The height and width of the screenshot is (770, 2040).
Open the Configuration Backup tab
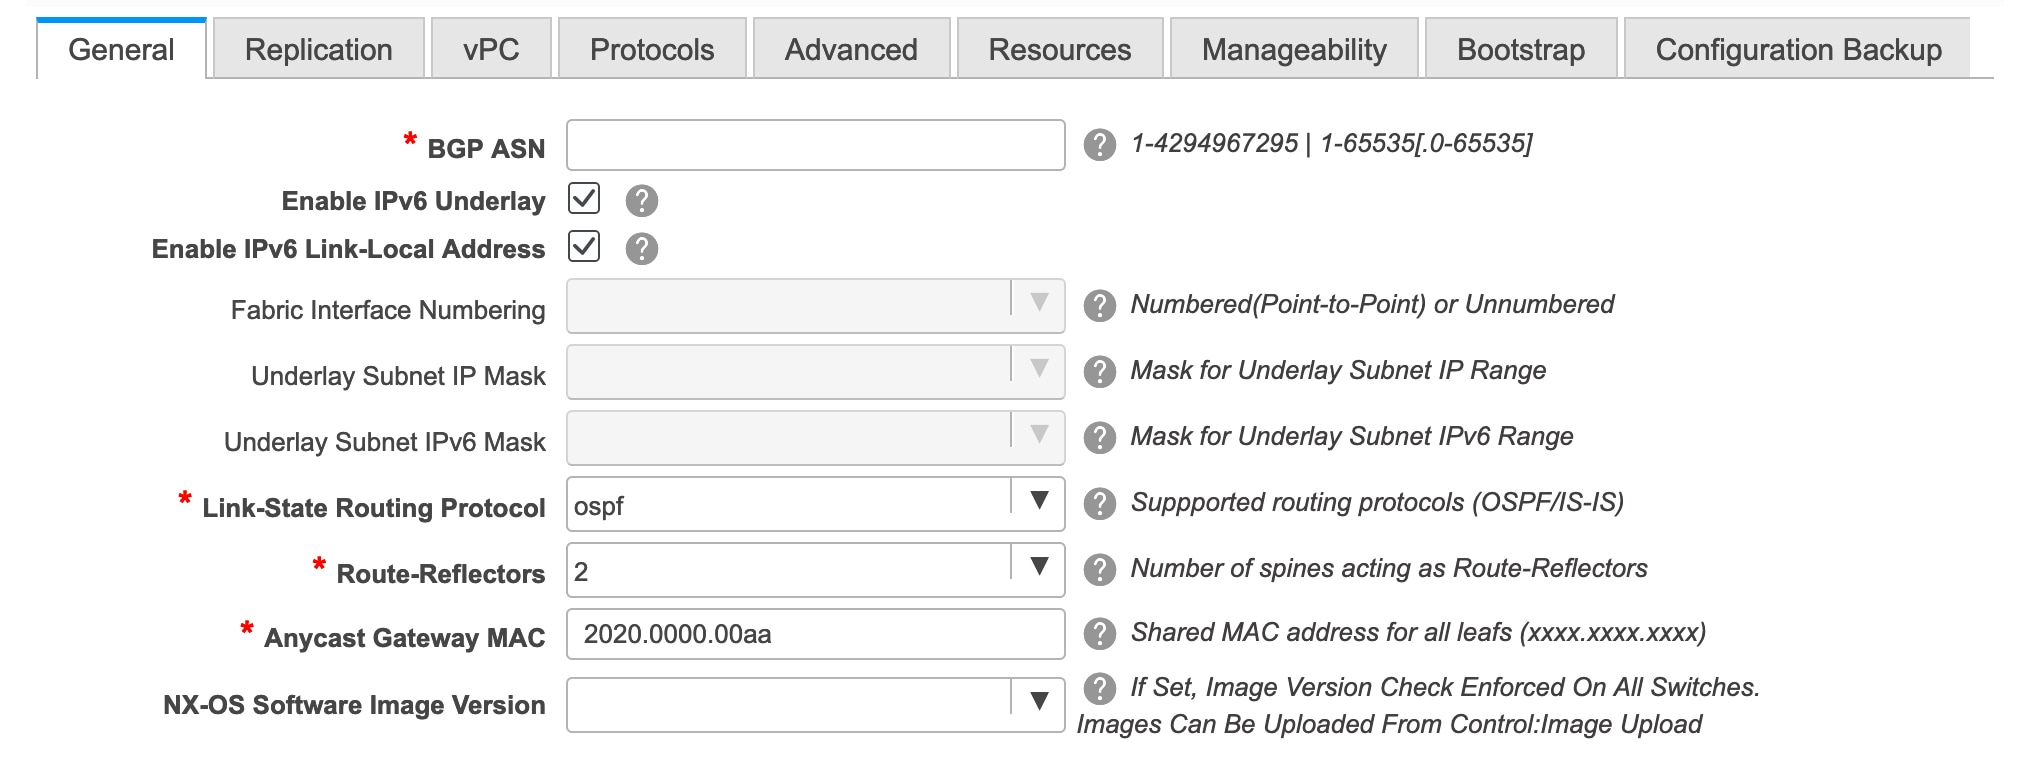coord(1798,49)
